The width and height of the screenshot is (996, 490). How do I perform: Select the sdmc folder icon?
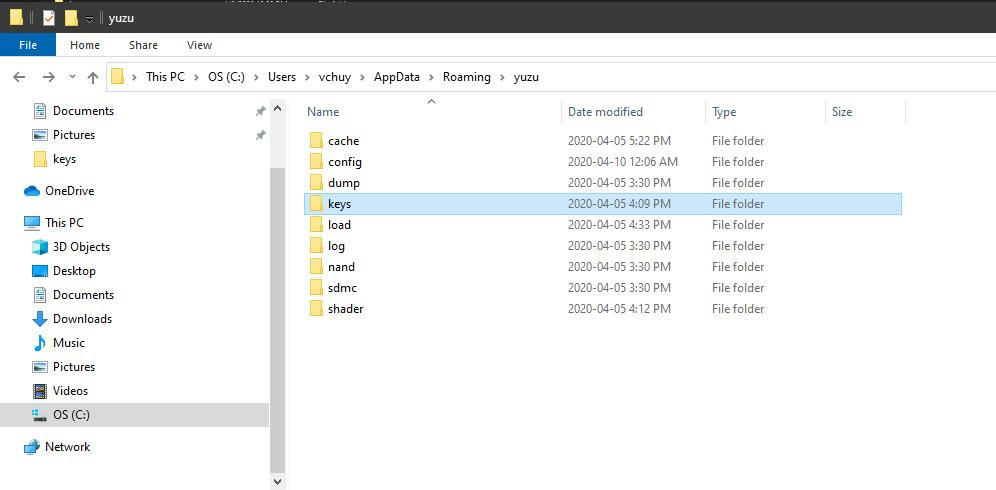point(316,287)
